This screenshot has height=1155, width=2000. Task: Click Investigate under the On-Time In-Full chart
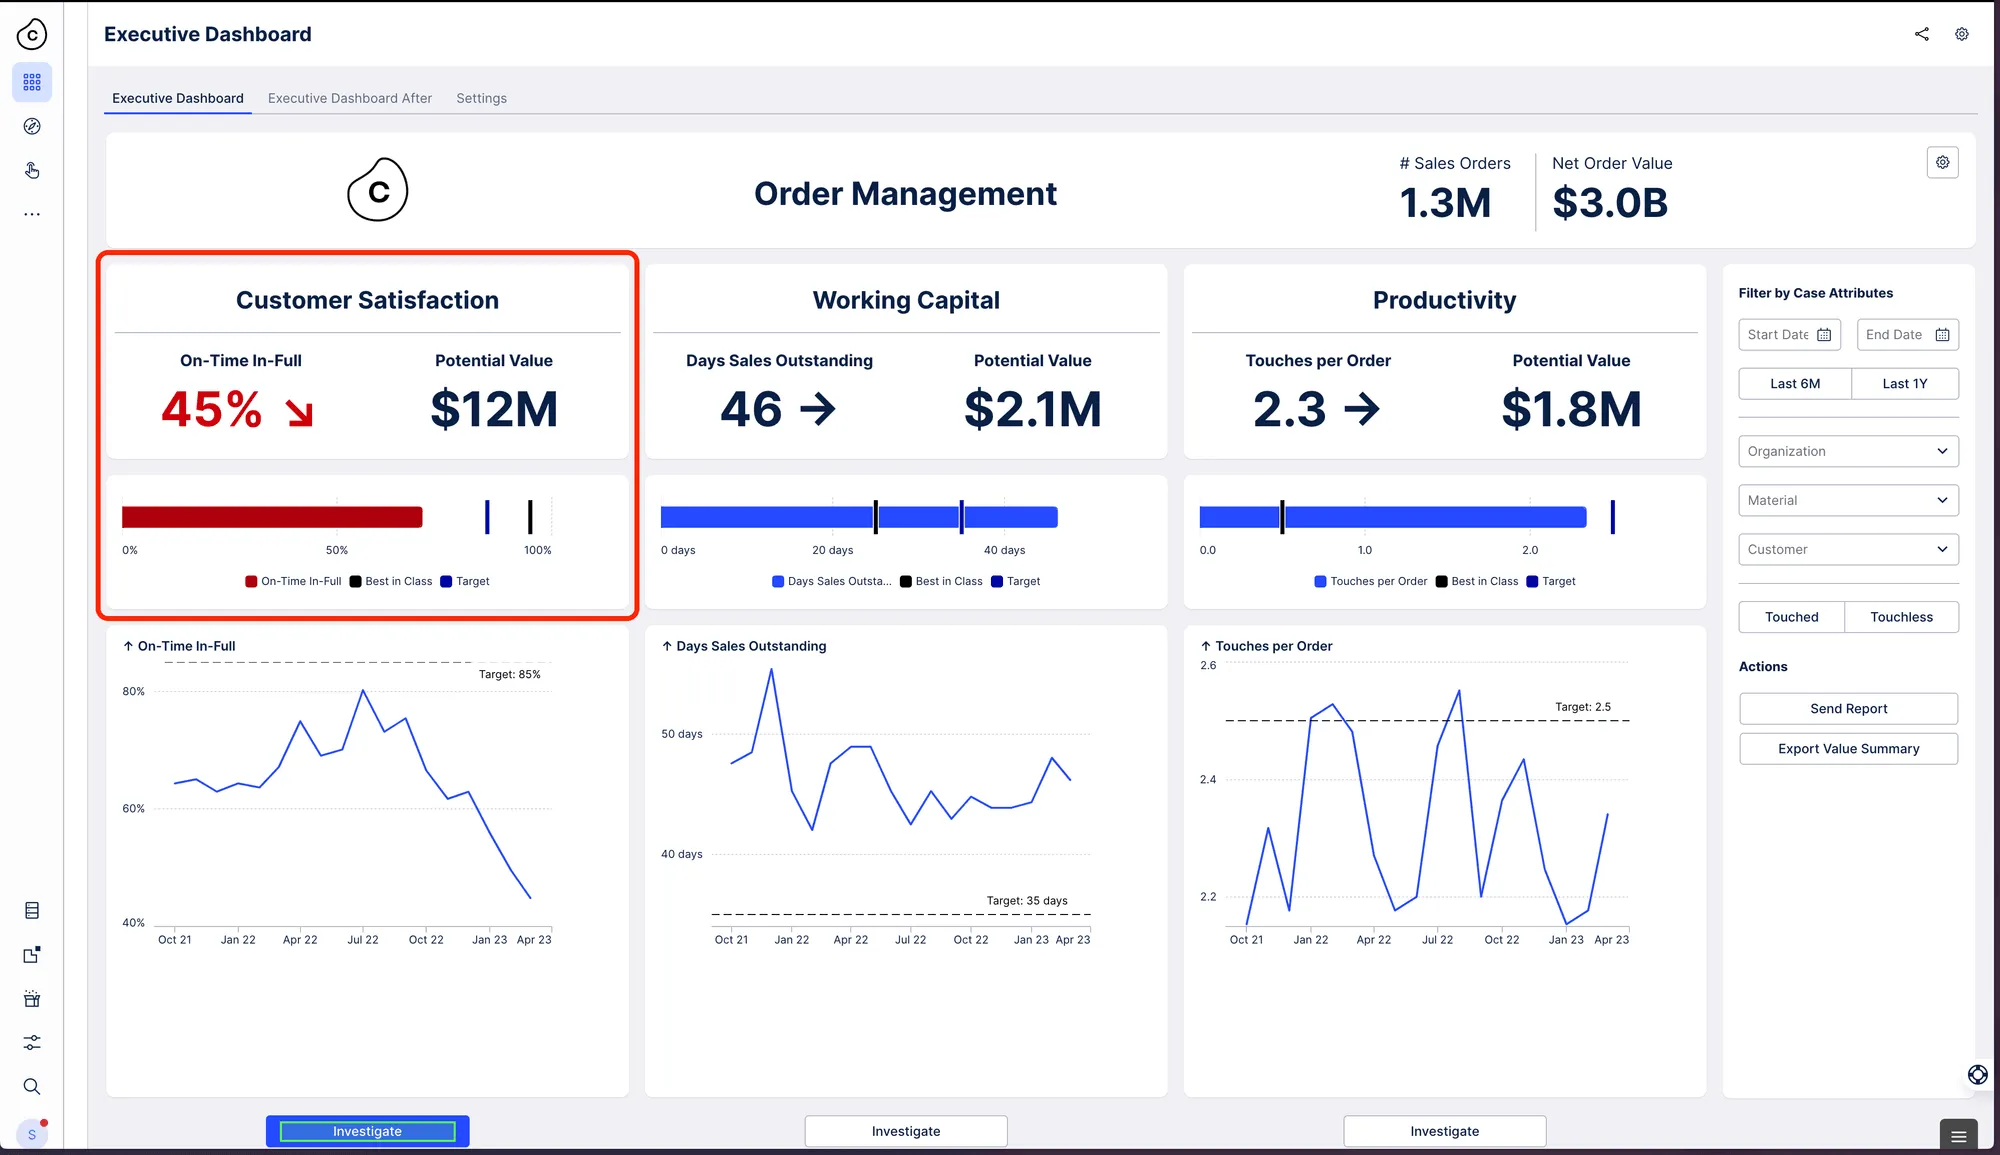pyautogui.click(x=367, y=1131)
